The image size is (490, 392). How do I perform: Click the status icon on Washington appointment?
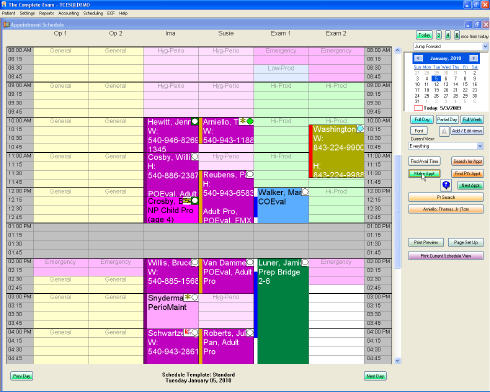(x=360, y=128)
